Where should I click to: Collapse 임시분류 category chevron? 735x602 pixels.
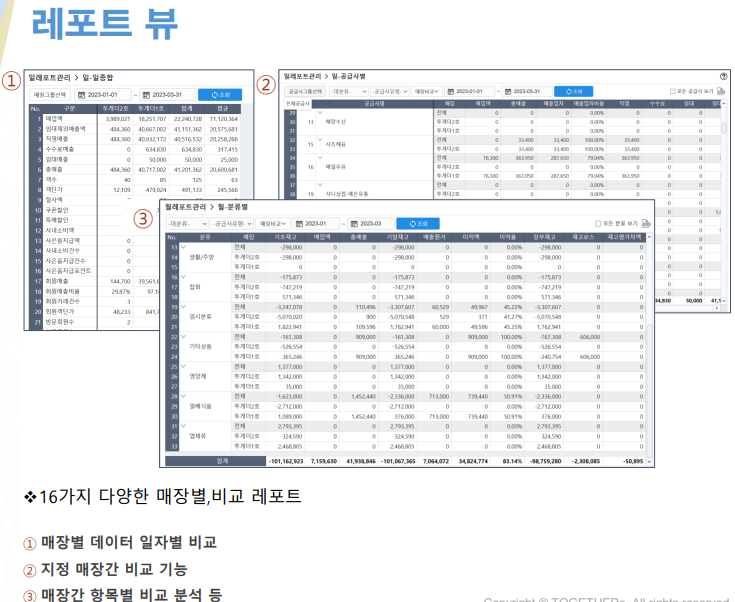click(x=183, y=307)
